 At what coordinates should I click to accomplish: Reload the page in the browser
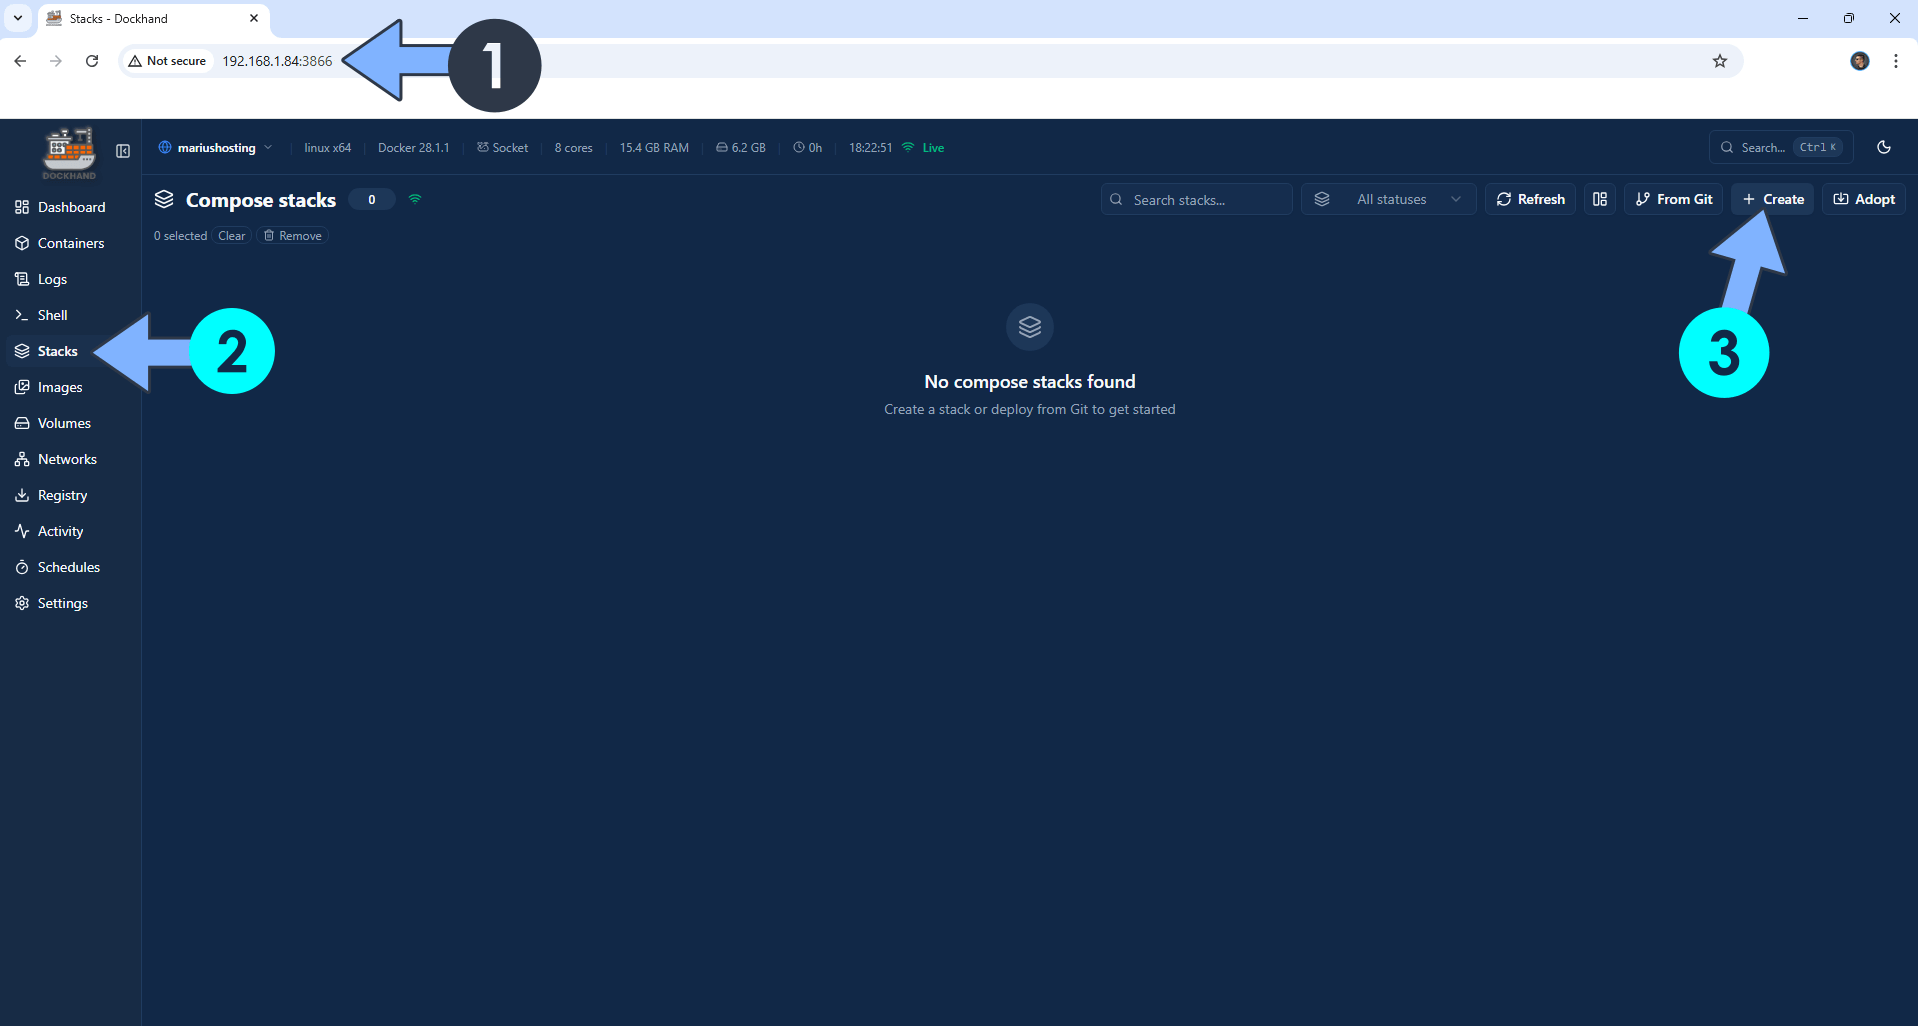tap(92, 61)
